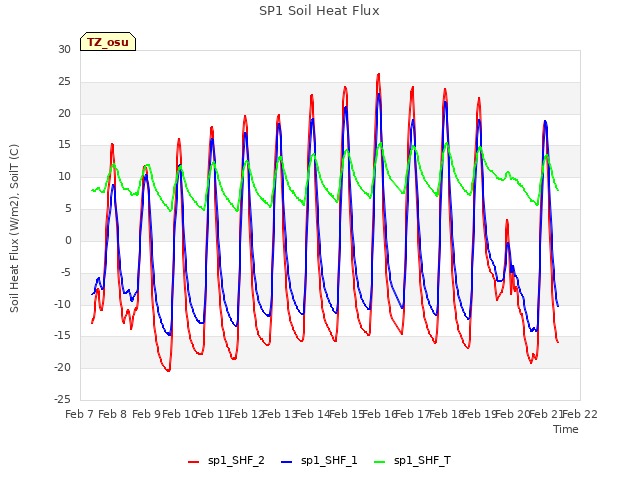Click the y-axis tick label 5
This screenshot has width=640, height=480.
coord(68,209)
